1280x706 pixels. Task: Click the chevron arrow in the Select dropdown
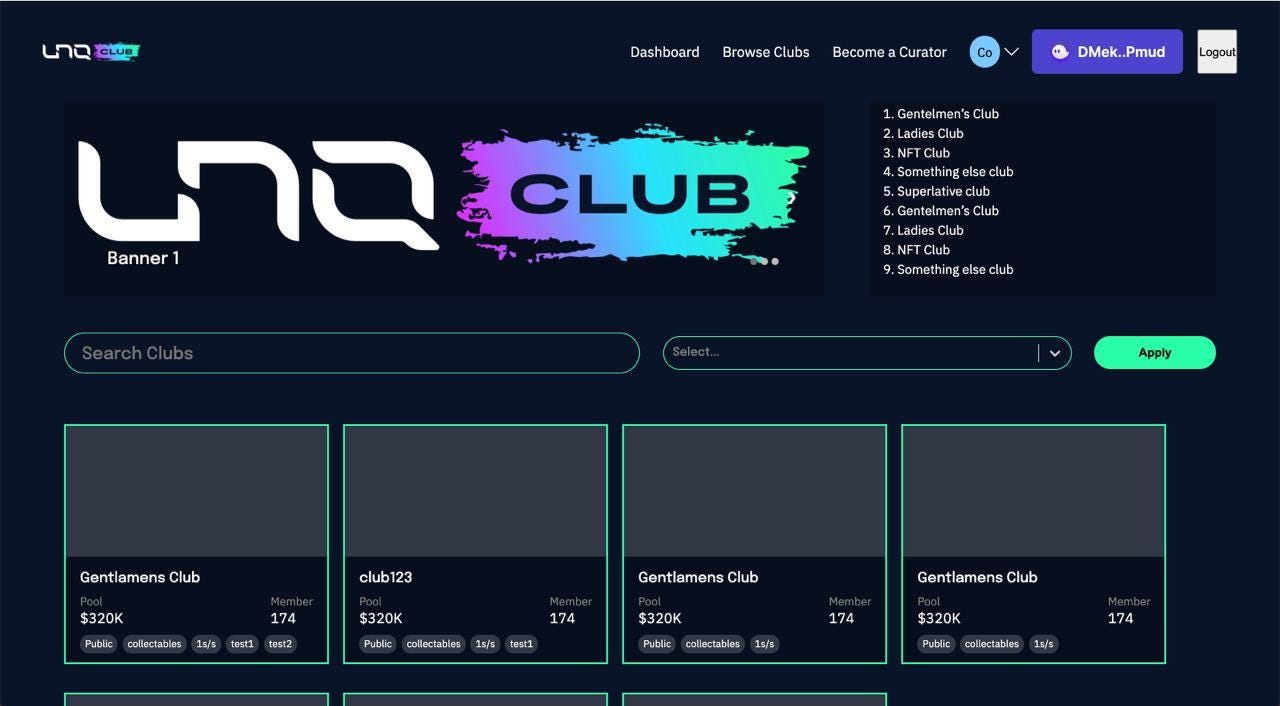pos(1055,353)
